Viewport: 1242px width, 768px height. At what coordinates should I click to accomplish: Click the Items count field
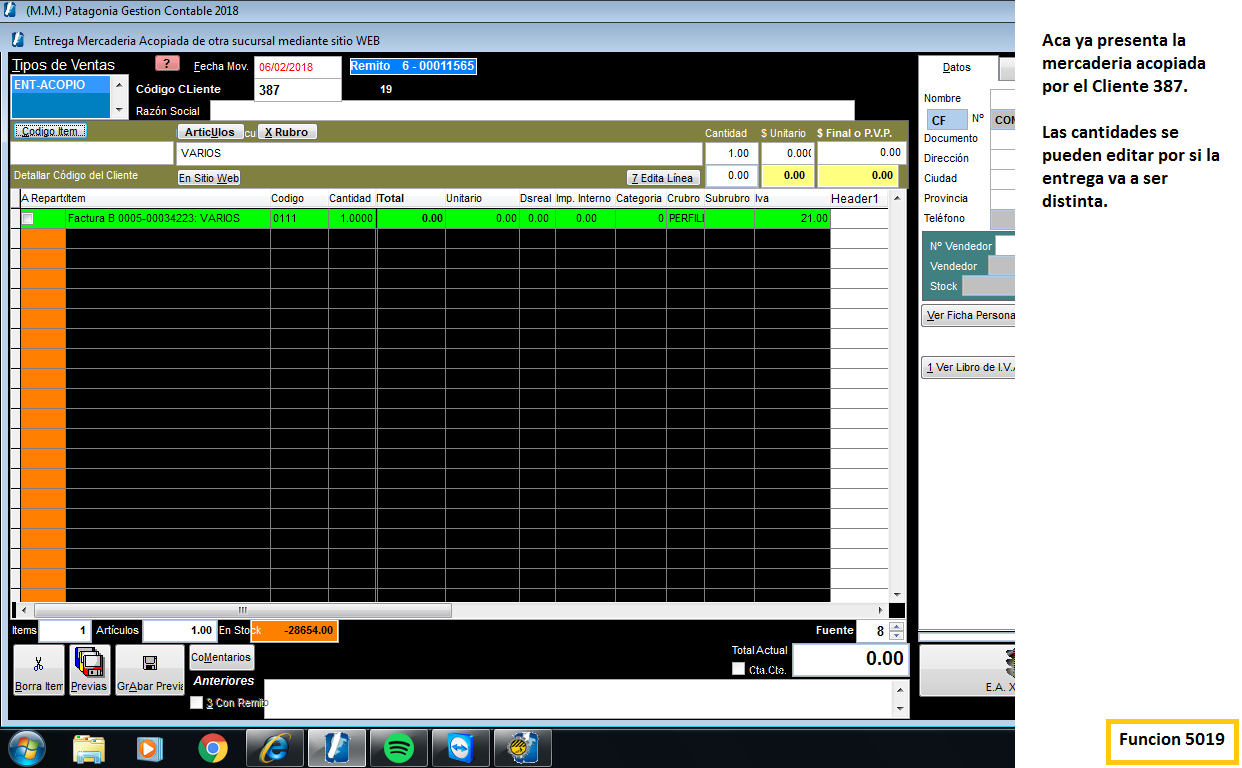[65, 631]
